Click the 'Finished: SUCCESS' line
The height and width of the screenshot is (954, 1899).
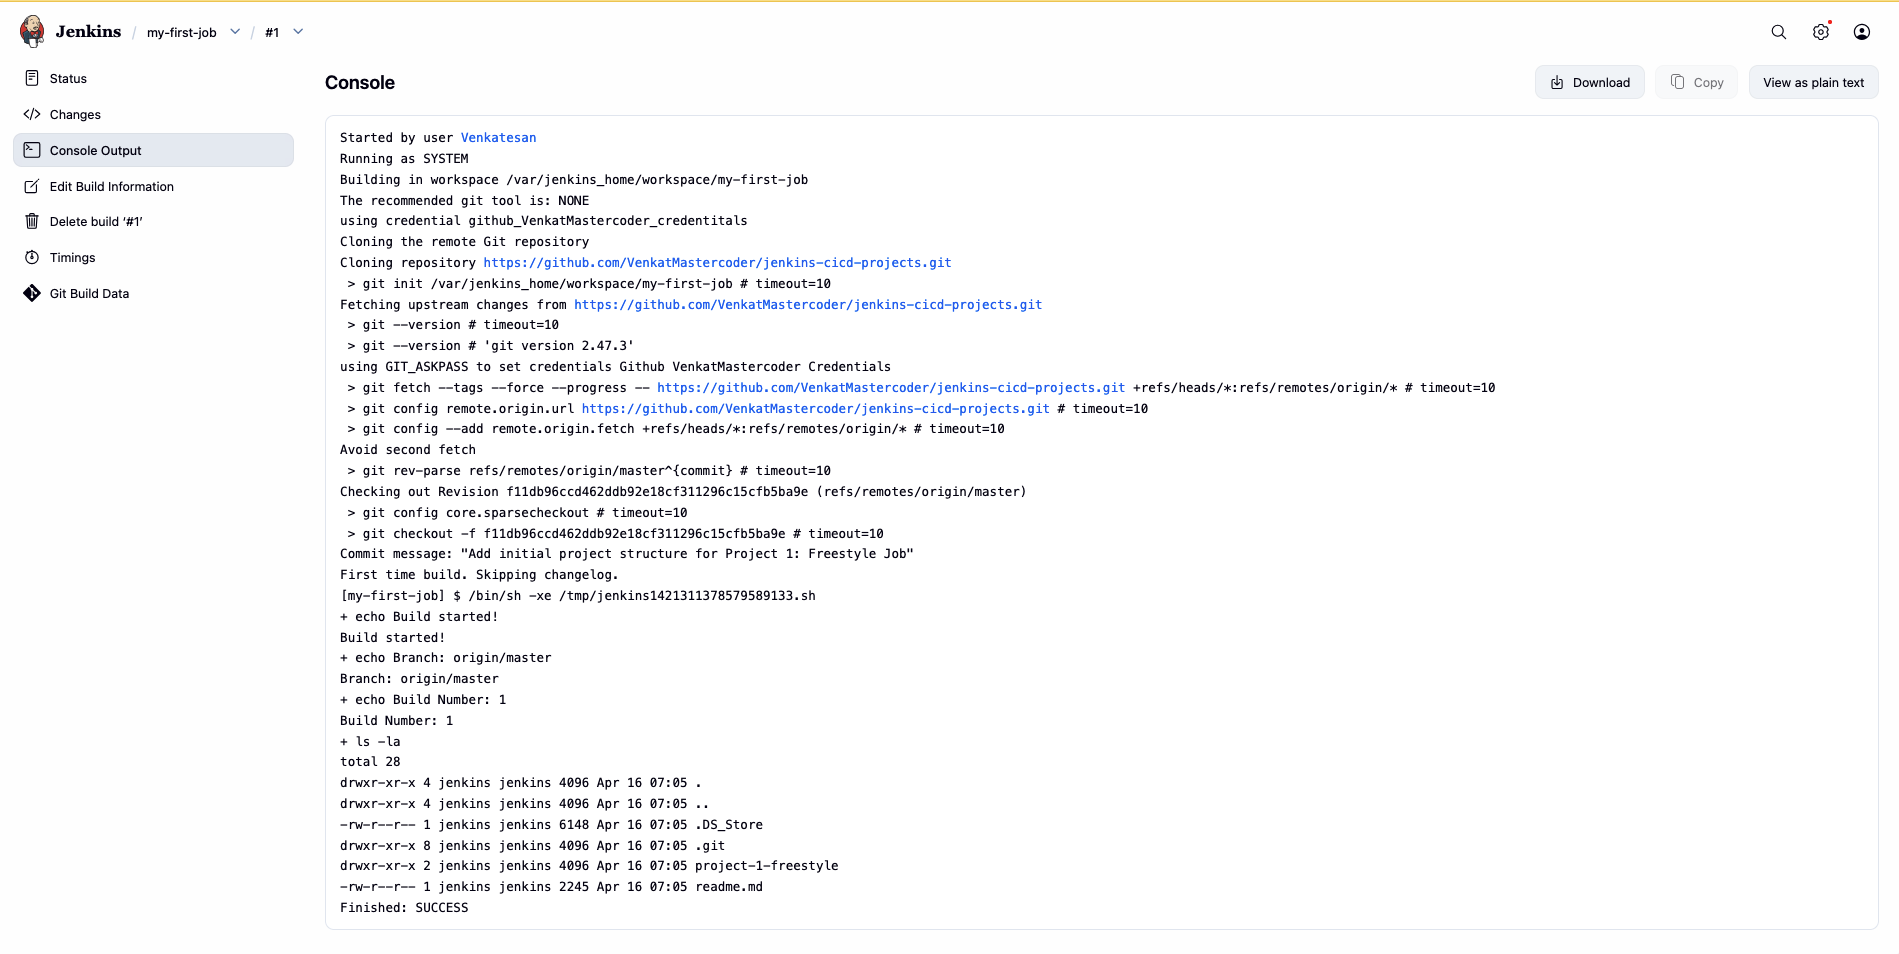pyautogui.click(x=404, y=908)
